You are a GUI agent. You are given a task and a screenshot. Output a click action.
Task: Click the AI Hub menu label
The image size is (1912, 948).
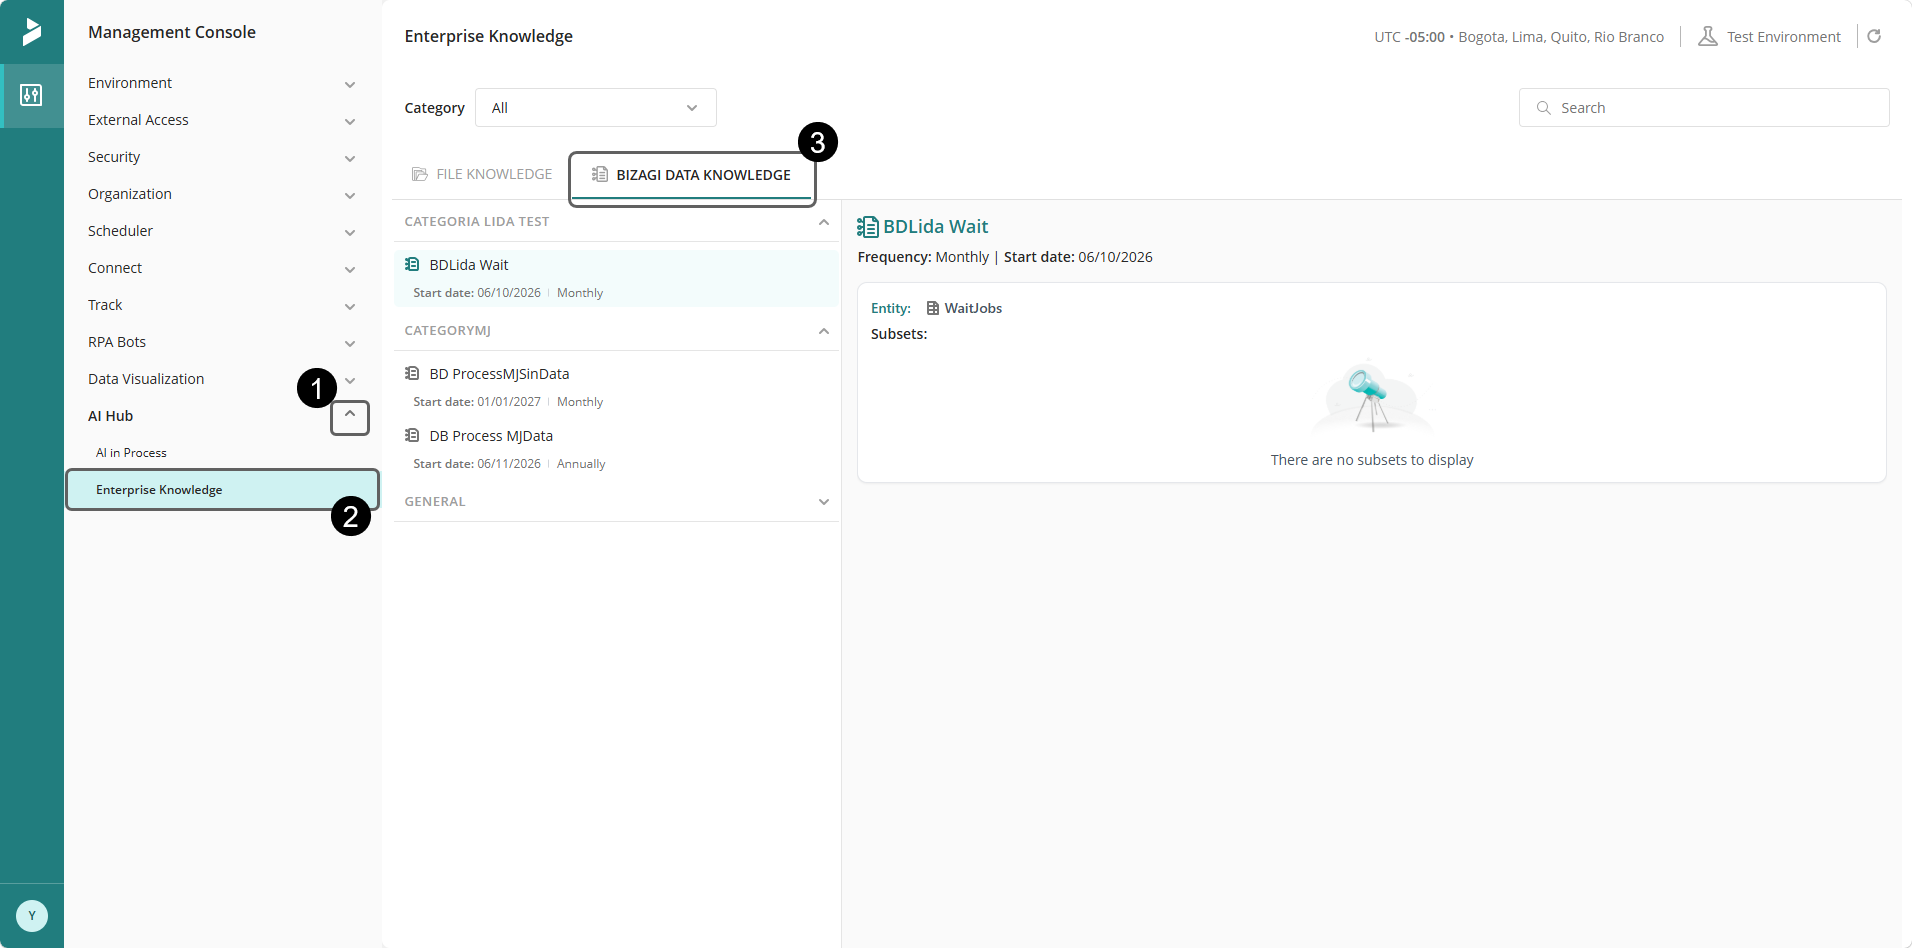(x=110, y=416)
